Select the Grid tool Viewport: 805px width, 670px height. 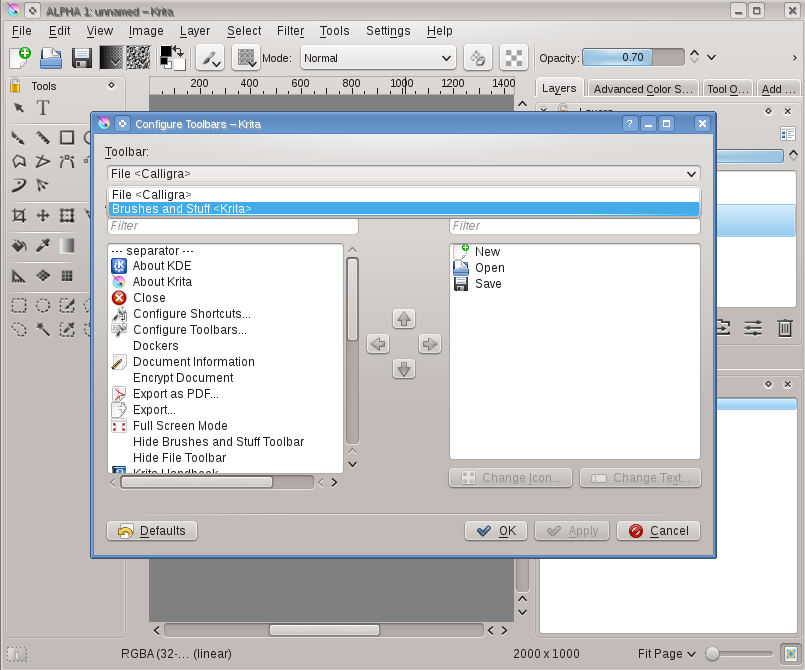coord(67,276)
